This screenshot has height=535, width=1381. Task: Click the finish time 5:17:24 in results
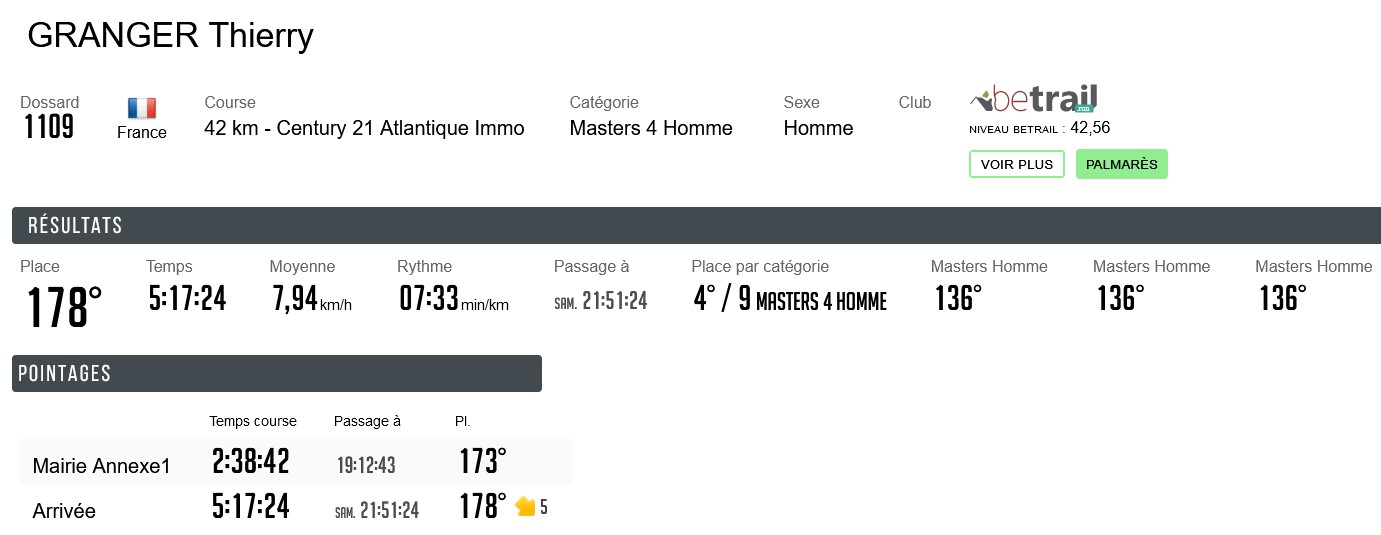coord(187,299)
